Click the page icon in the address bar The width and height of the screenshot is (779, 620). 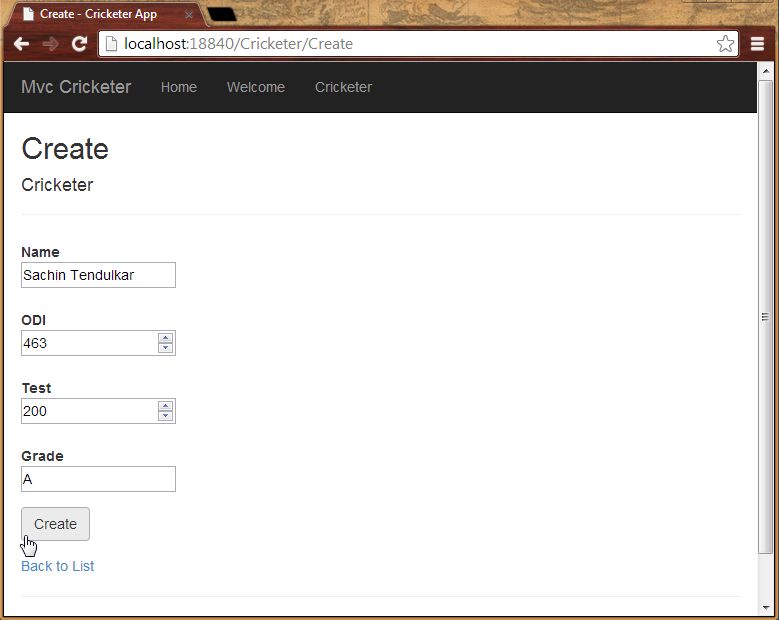(x=111, y=44)
